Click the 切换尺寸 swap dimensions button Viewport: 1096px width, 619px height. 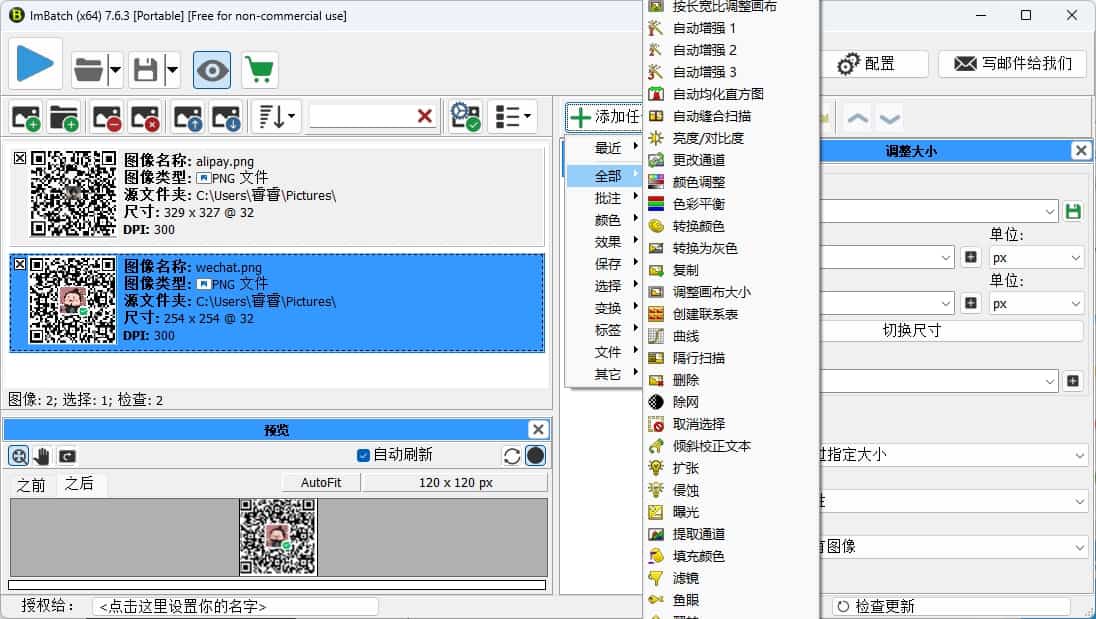[x=952, y=330]
